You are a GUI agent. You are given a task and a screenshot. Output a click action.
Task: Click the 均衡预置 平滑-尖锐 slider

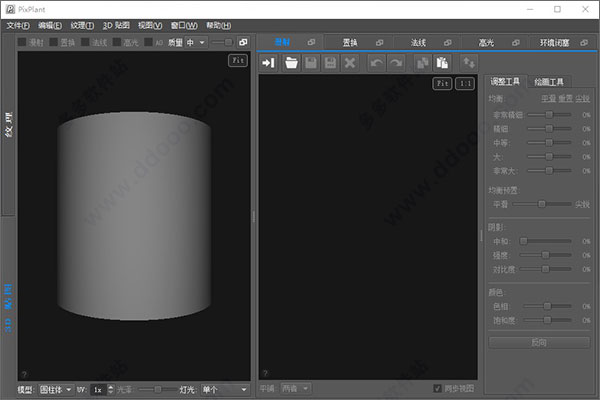[542, 204]
